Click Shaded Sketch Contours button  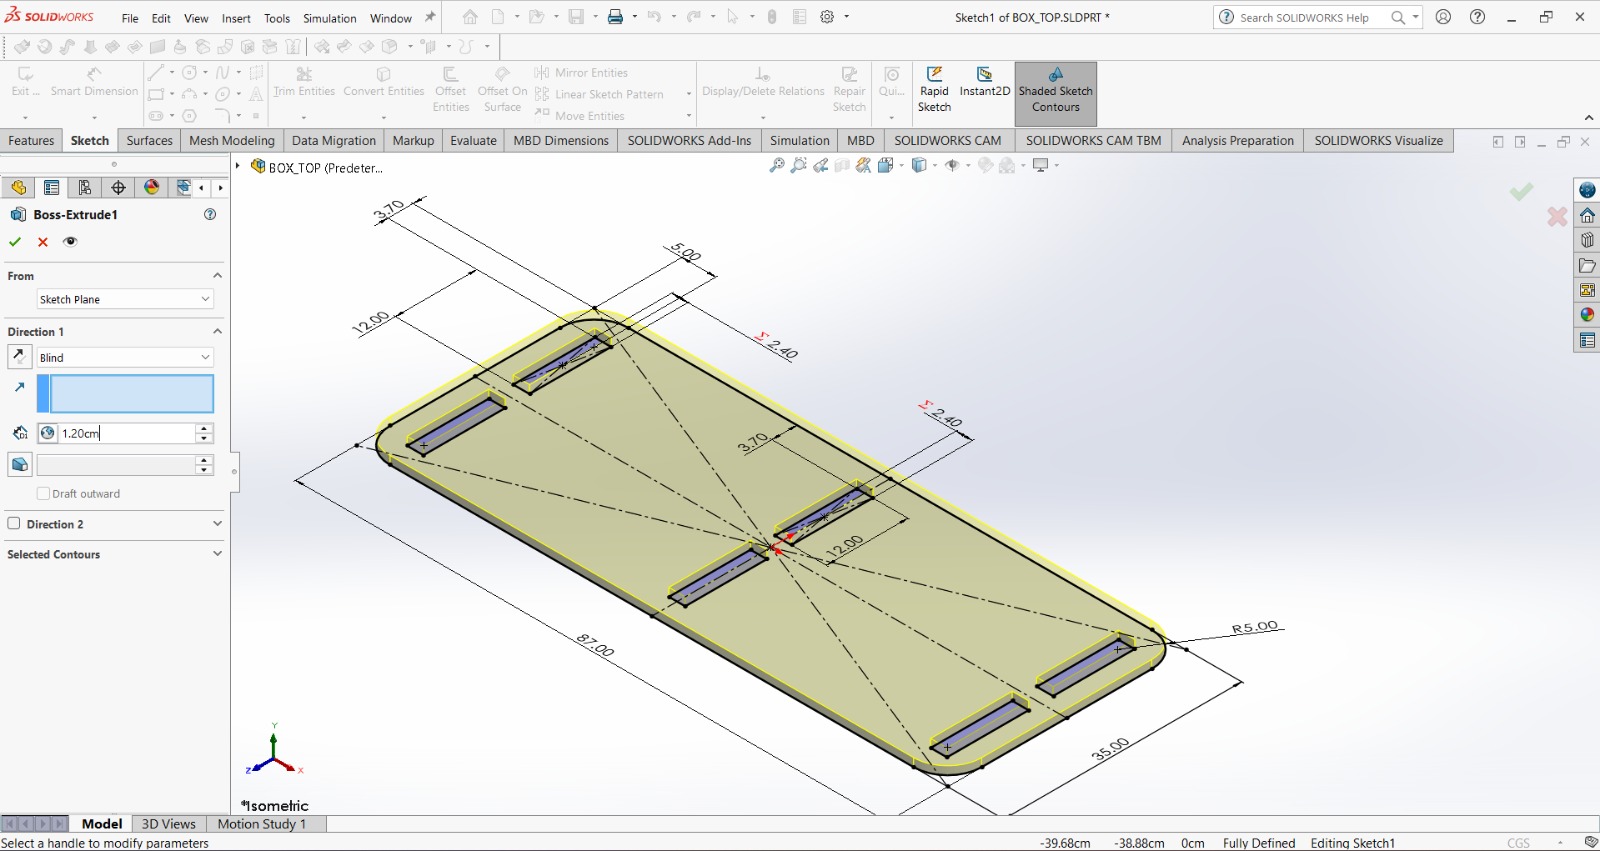coord(1055,92)
